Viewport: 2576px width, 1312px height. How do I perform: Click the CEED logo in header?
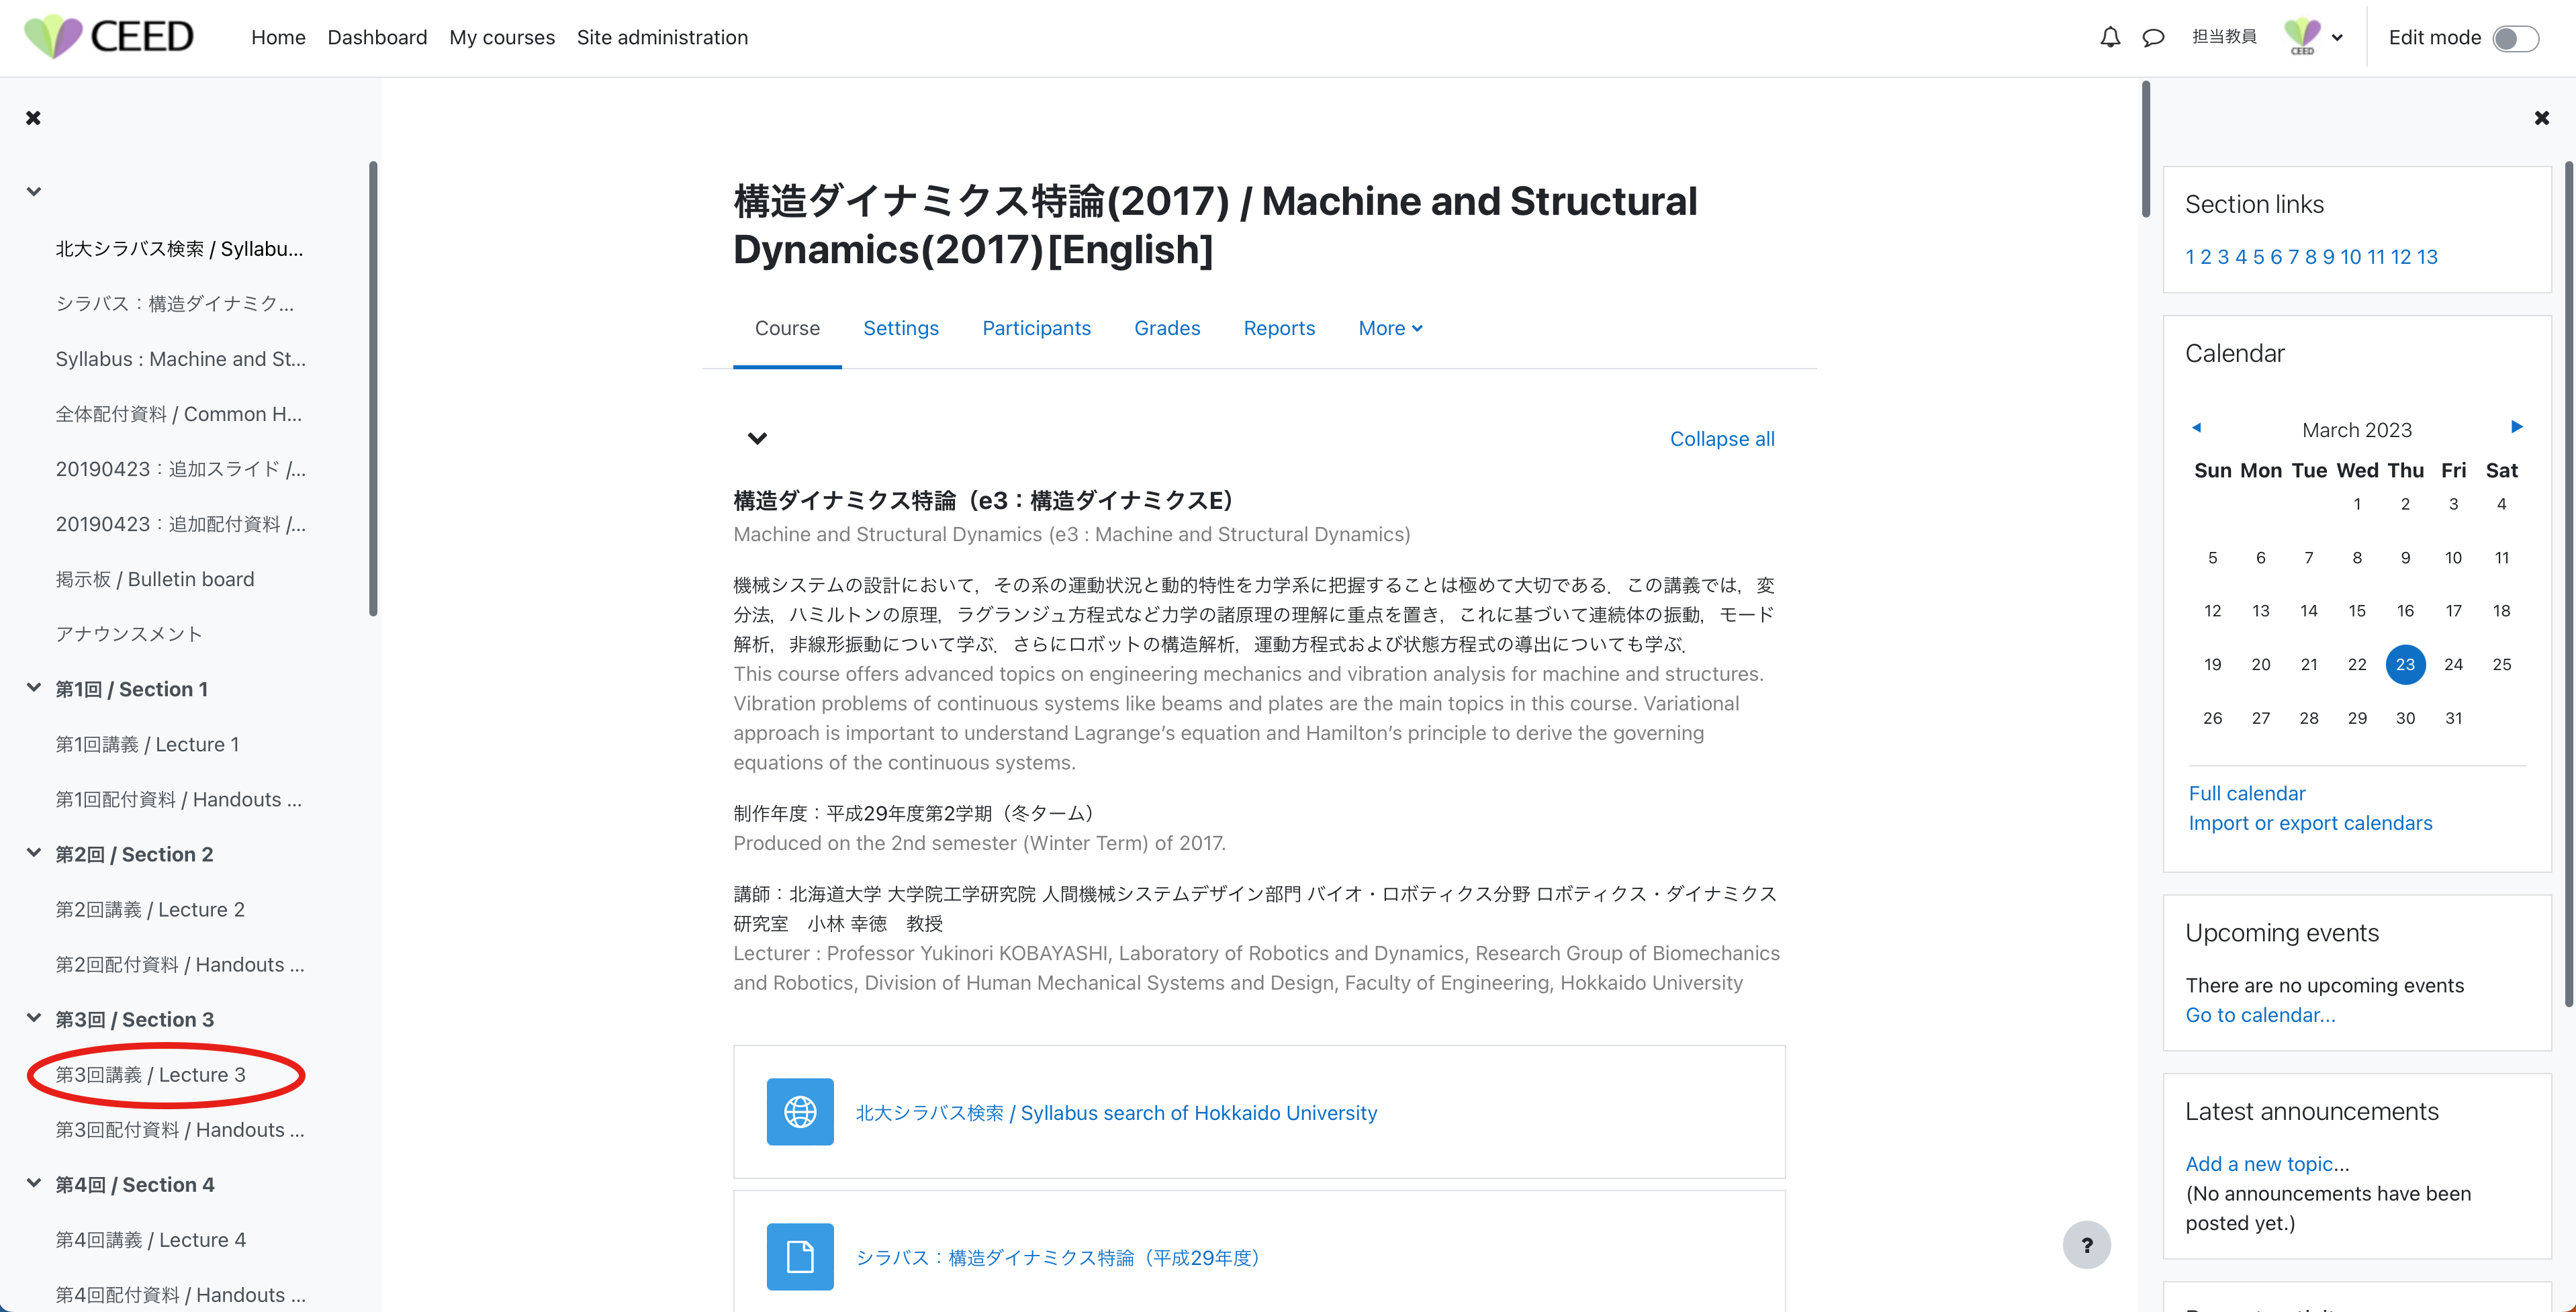109,37
